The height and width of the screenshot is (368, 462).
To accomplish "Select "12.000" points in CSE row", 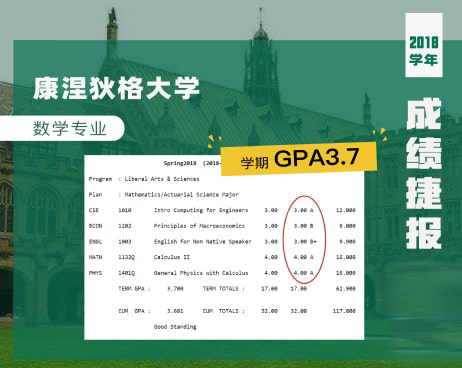I will [346, 210].
